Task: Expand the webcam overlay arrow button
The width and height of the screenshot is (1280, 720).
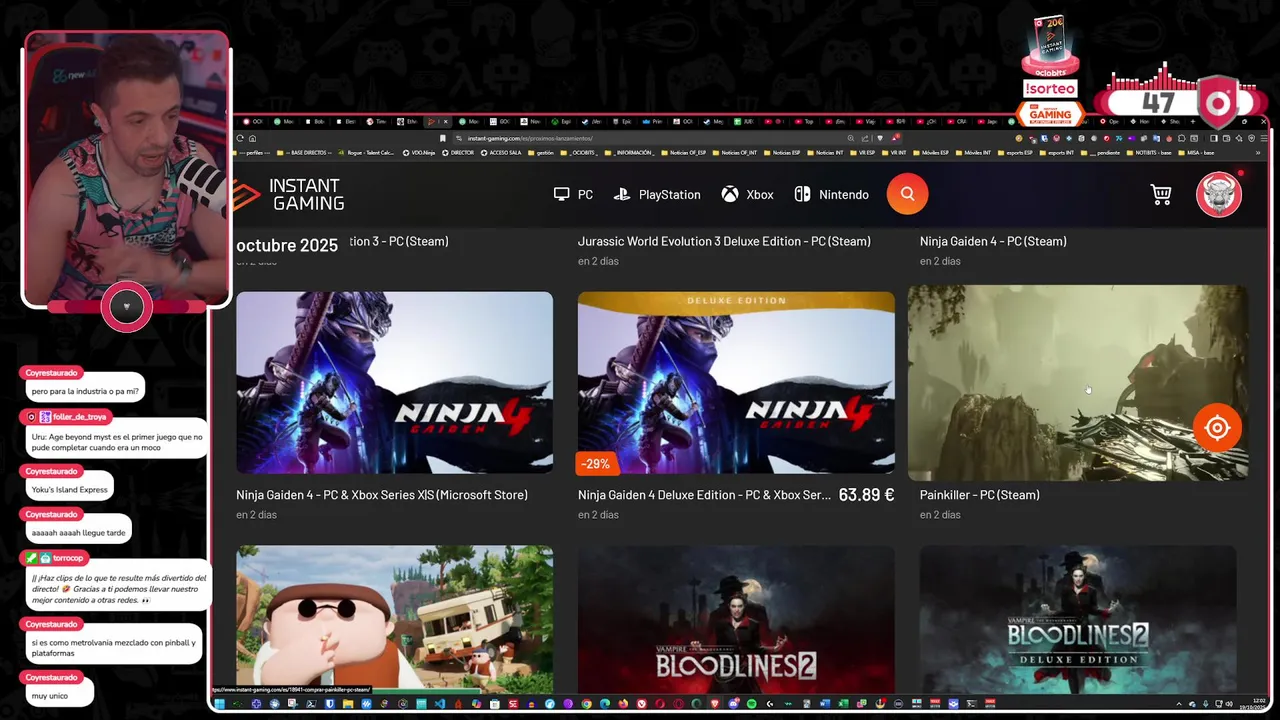Action: [126, 306]
